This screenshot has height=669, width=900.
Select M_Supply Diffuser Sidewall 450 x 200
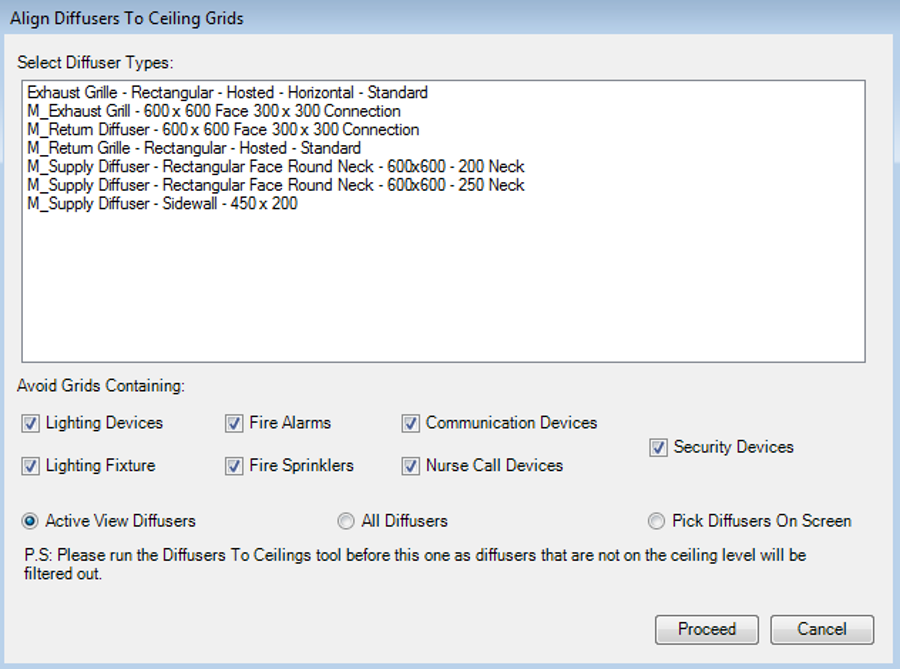coord(162,203)
